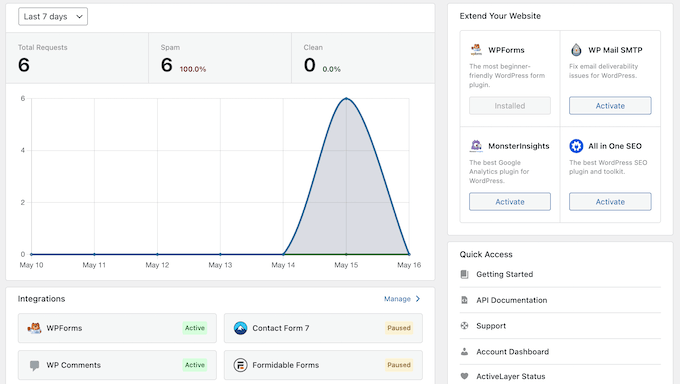Click the Active badge on WPForms

coord(195,328)
